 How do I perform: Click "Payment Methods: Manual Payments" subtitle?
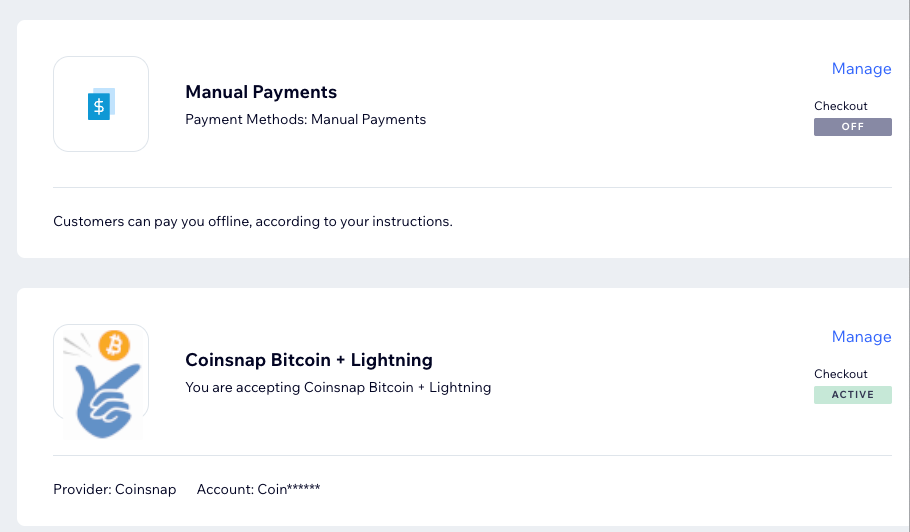[305, 120]
